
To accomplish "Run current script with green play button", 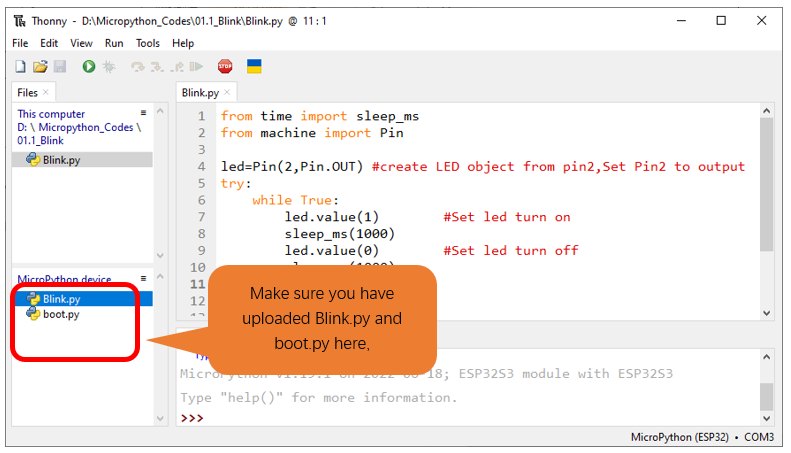I will pos(89,67).
